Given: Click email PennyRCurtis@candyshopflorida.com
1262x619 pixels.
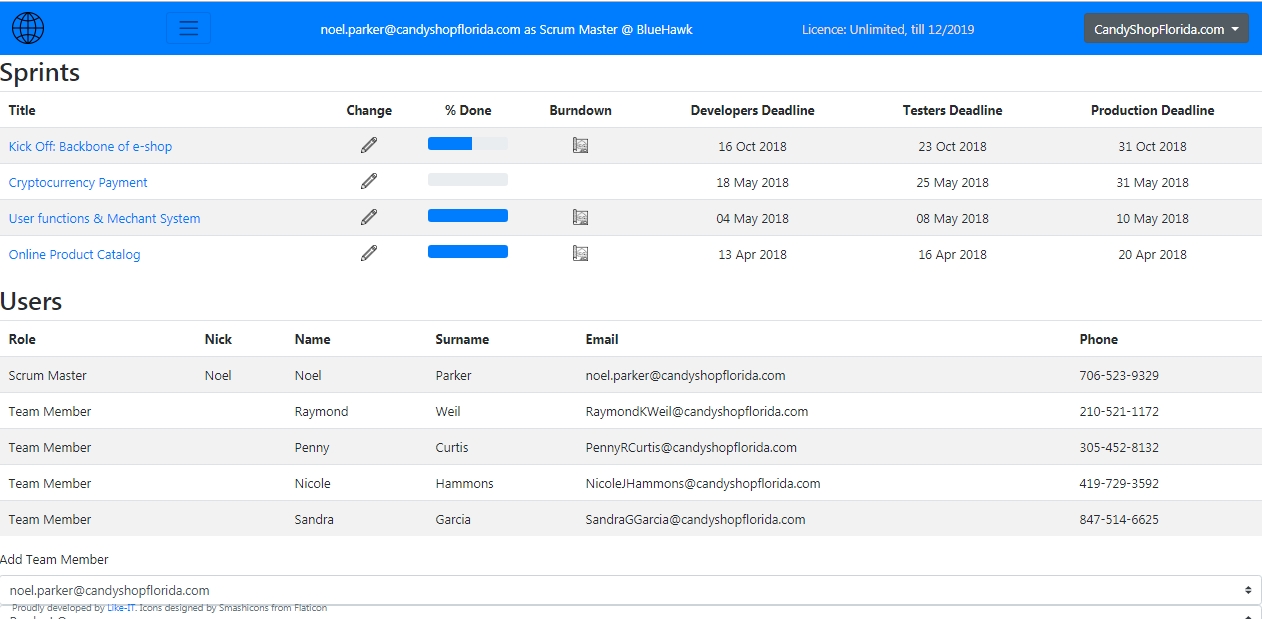Looking at the screenshot, I should pos(691,447).
